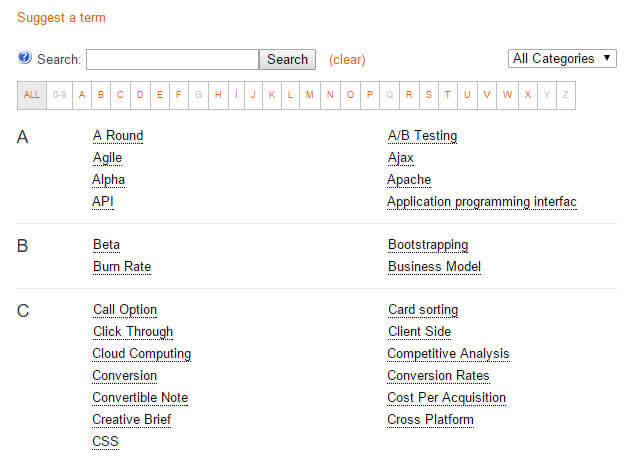Click inside the search text field

click(172, 60)
